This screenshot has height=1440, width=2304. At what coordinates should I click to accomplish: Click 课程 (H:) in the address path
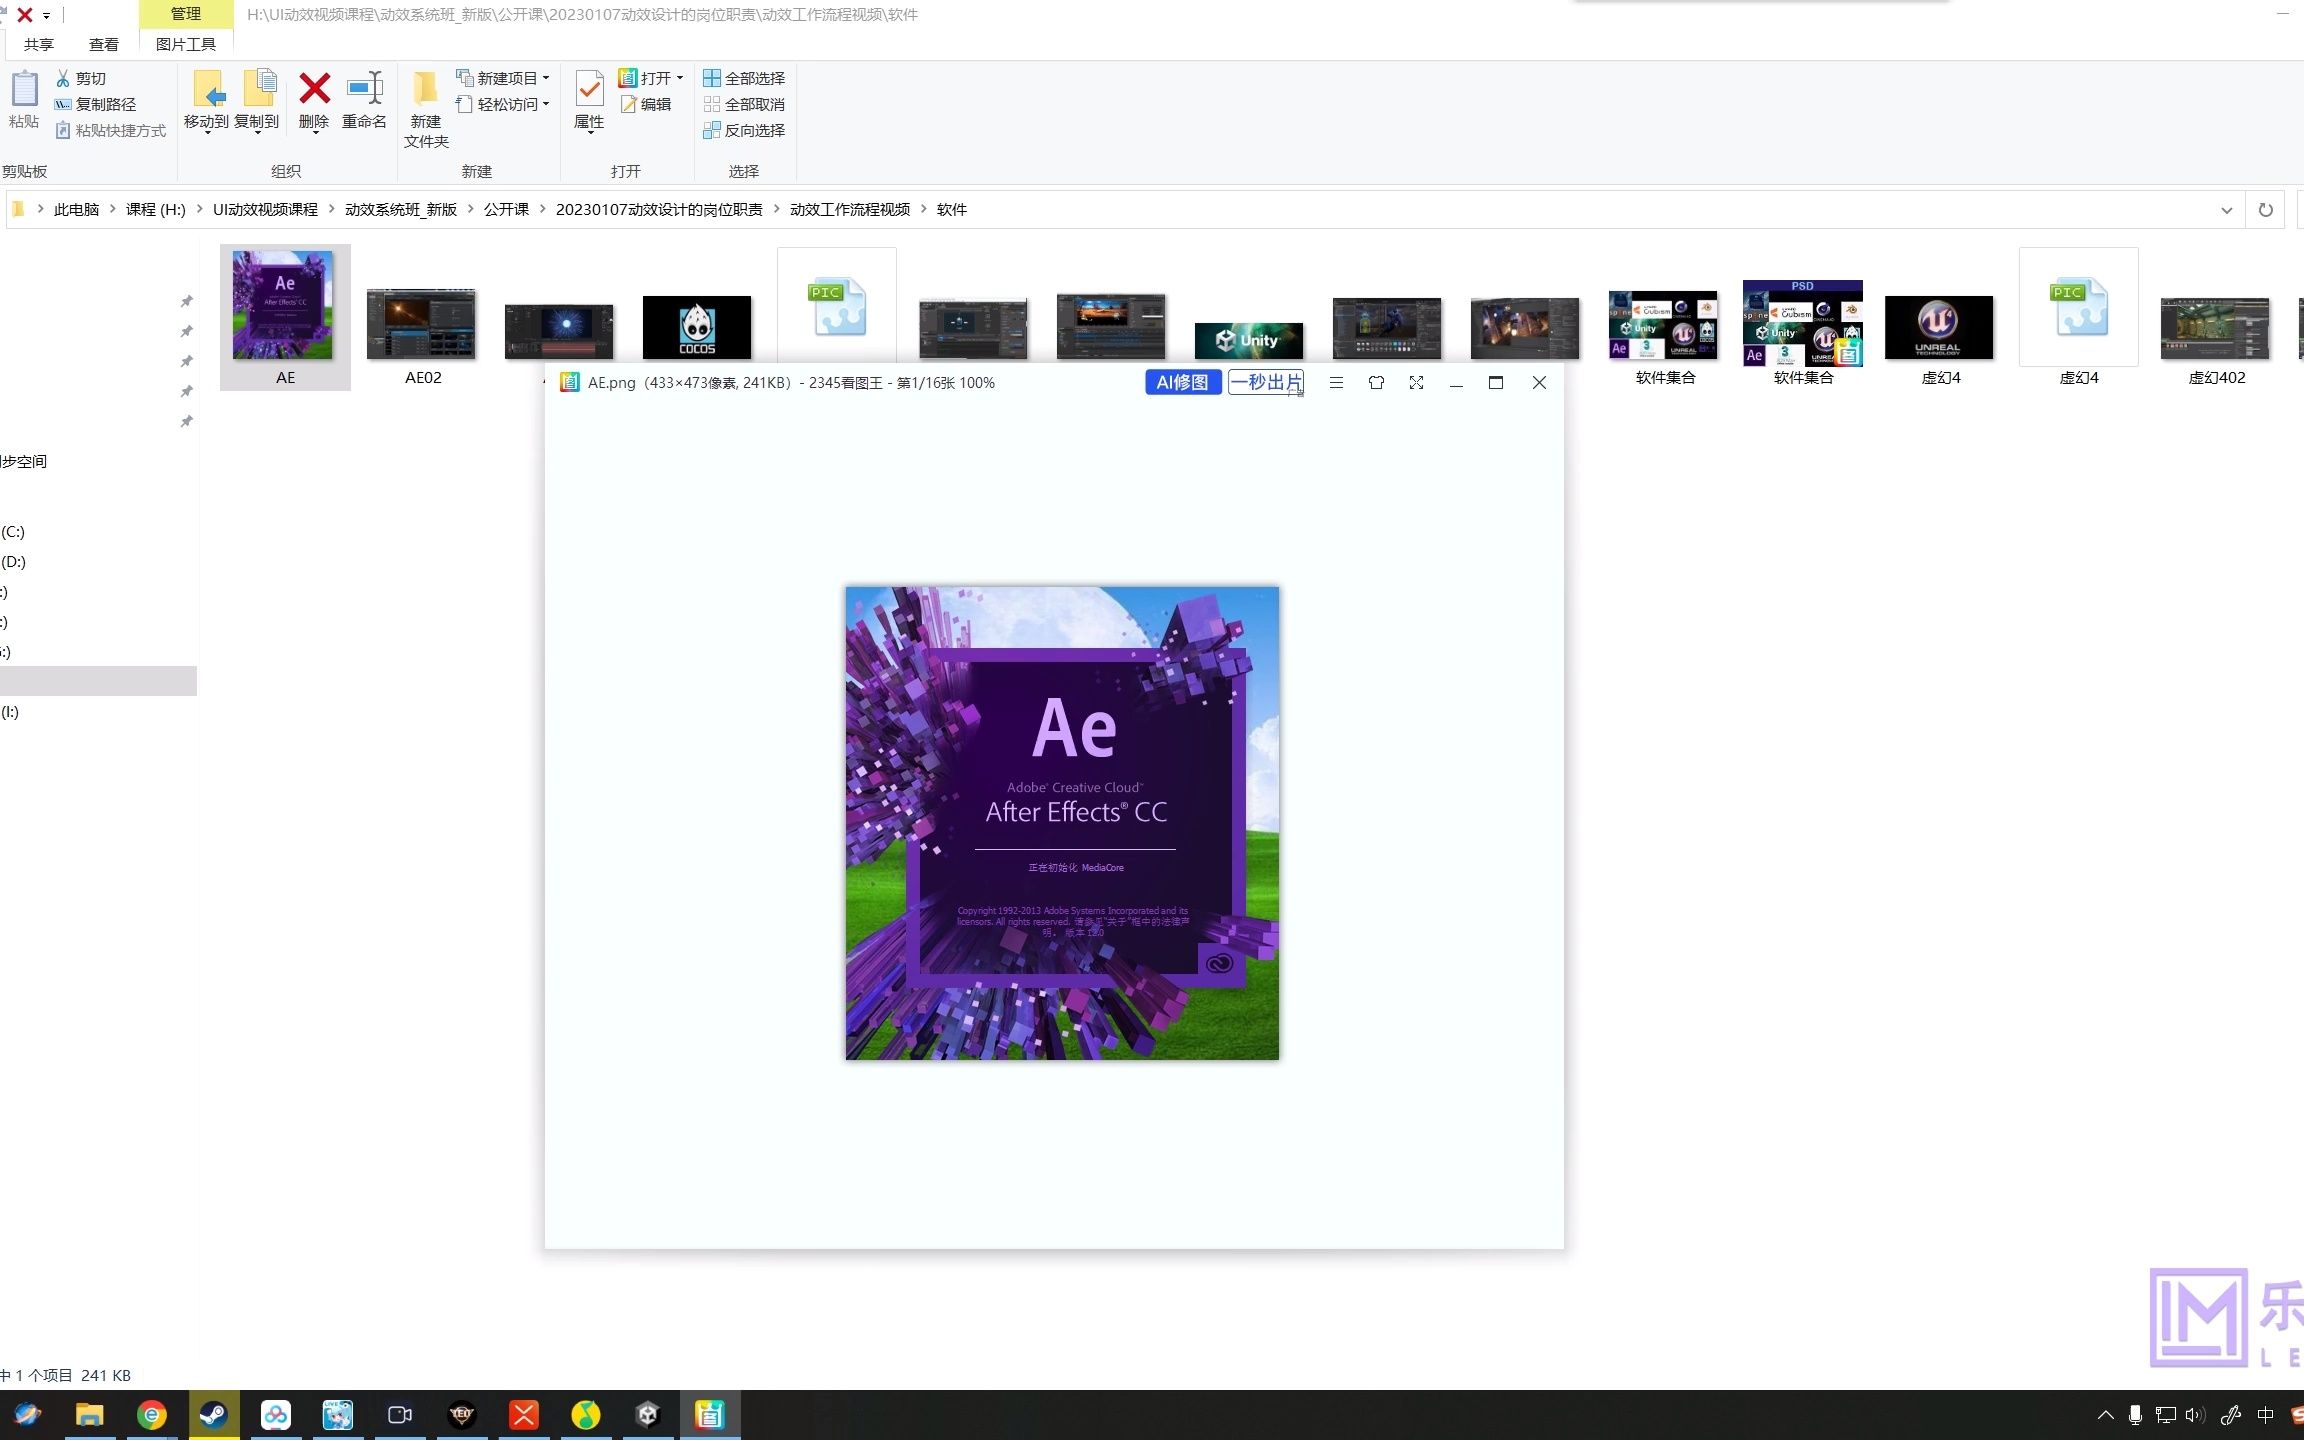click(x=156, y=209)
